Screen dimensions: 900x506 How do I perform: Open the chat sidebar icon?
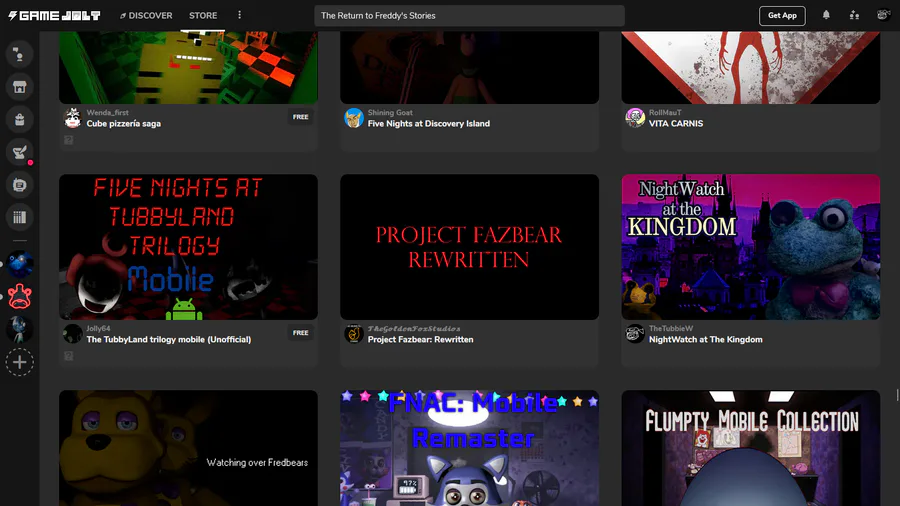pyautogui.click(x=20, y=55)
